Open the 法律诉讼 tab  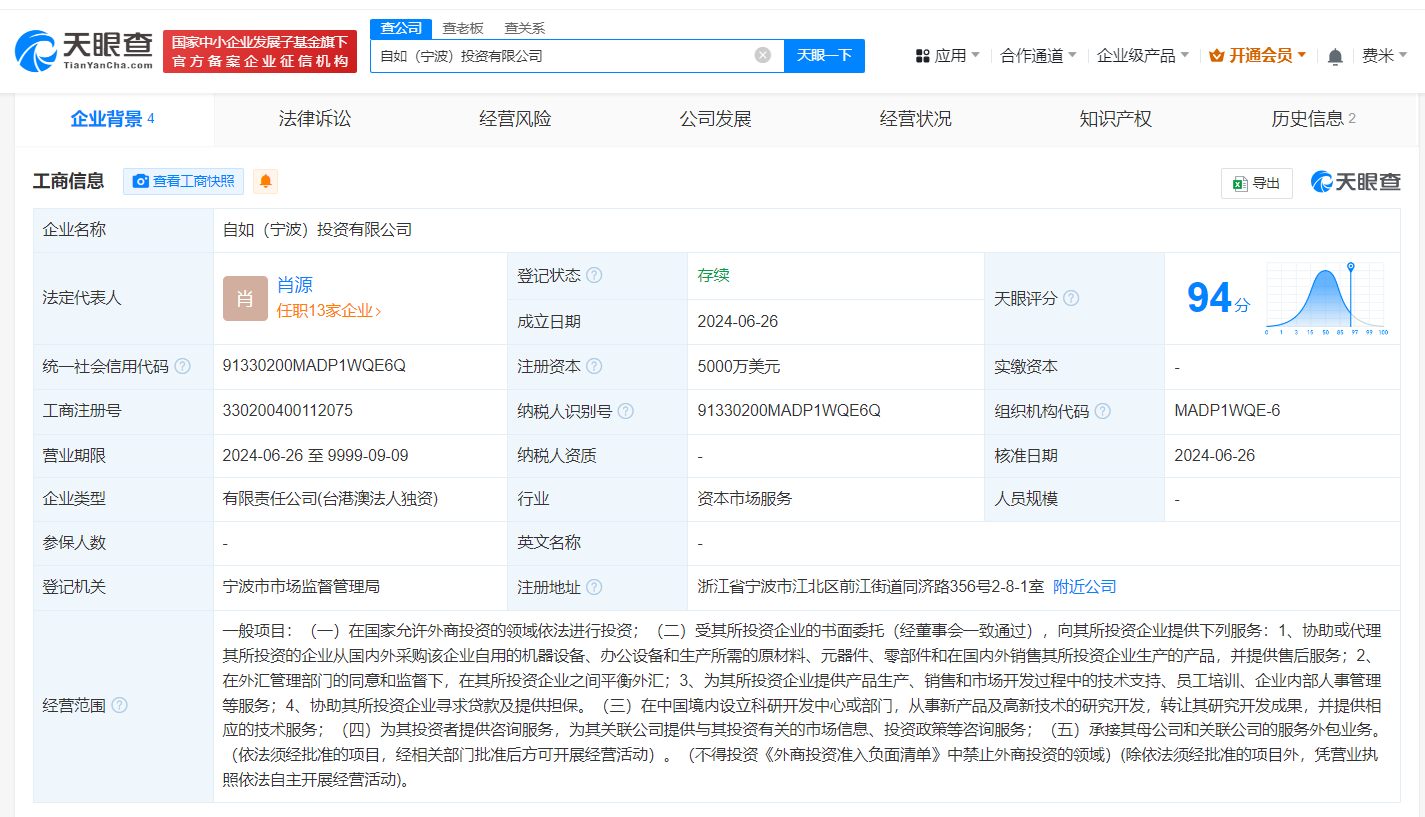click(315, 118)
